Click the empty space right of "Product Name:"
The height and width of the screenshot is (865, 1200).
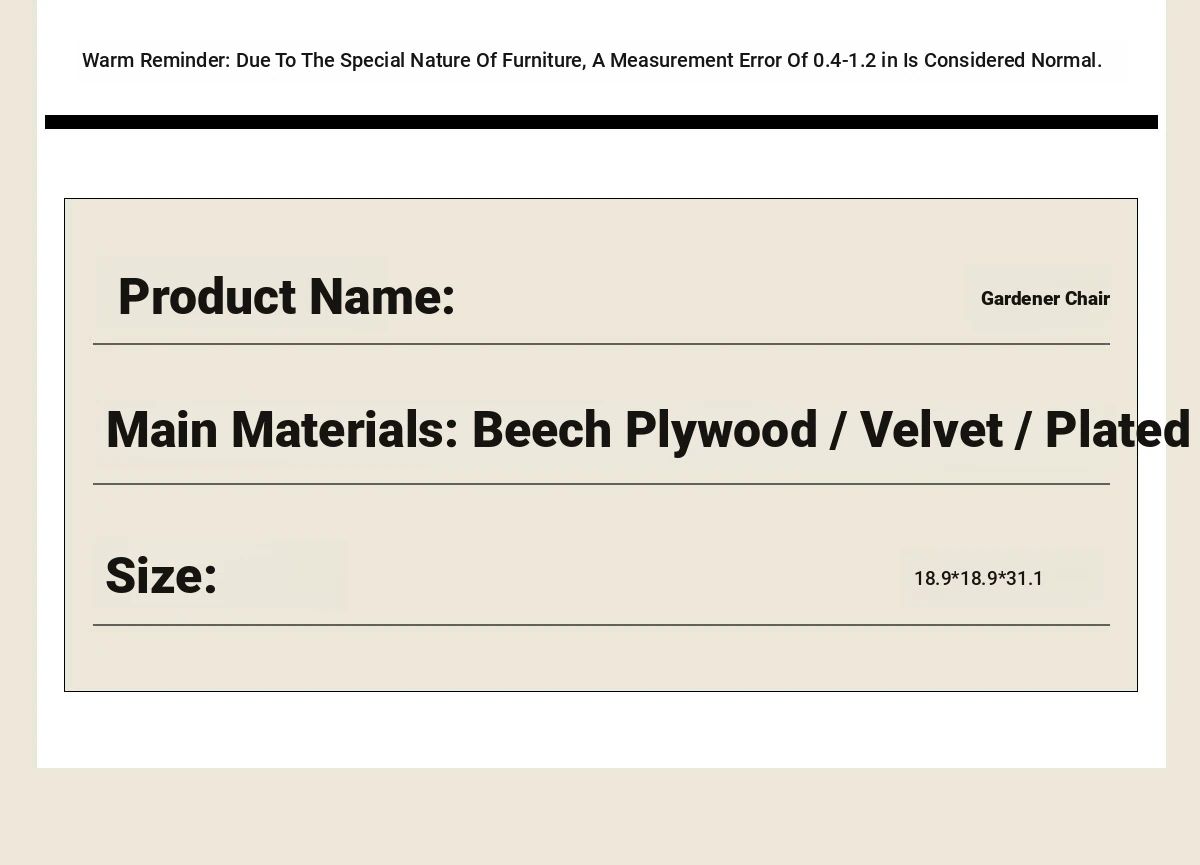(700, 298)
